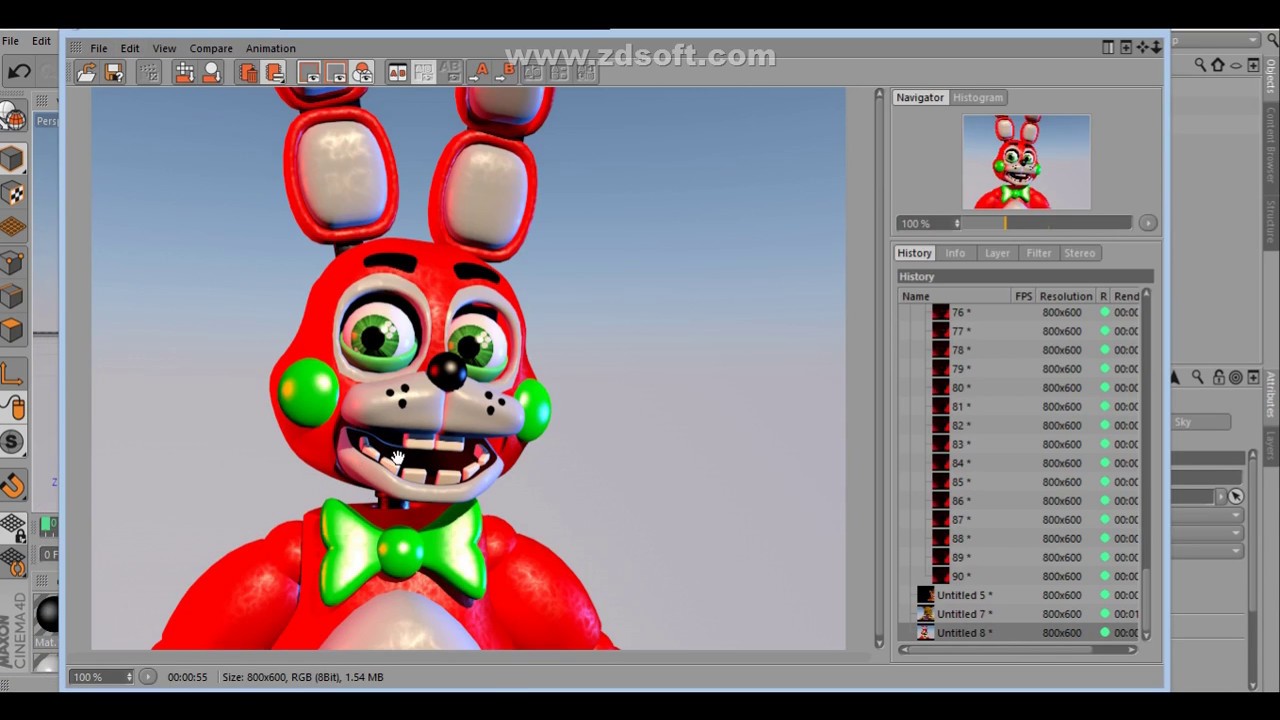This screenshot has height=720, width=1280.
Task: Toggle the Snap S circle icon
Action: point(12,441)
